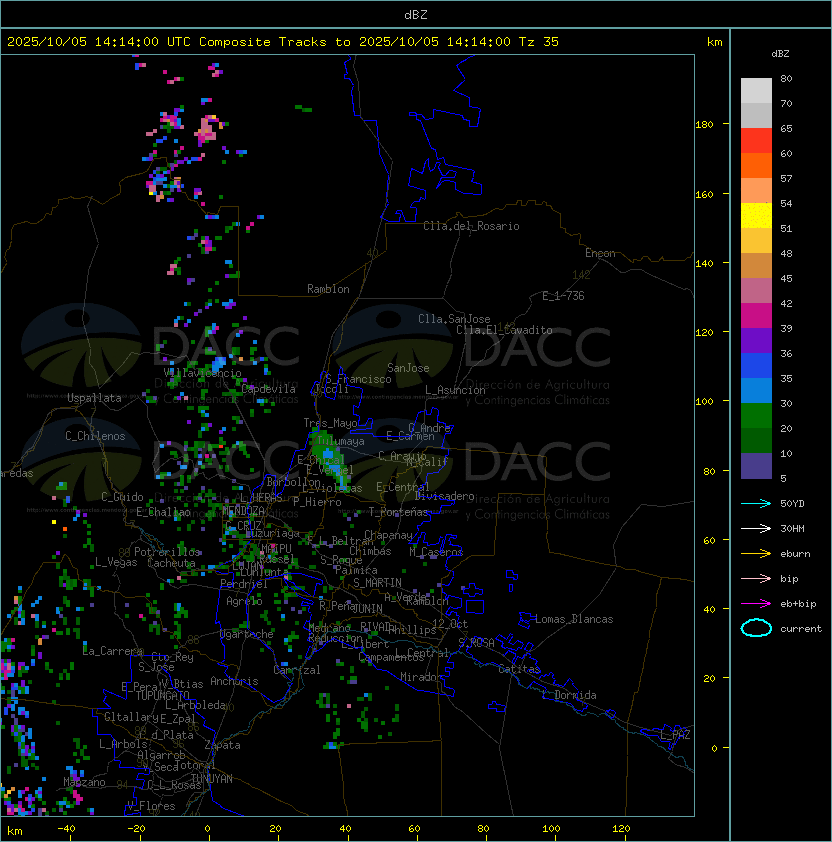832x842 pixels.
Task: Click the 'Zapata' map label
Action: coord(222,745)
